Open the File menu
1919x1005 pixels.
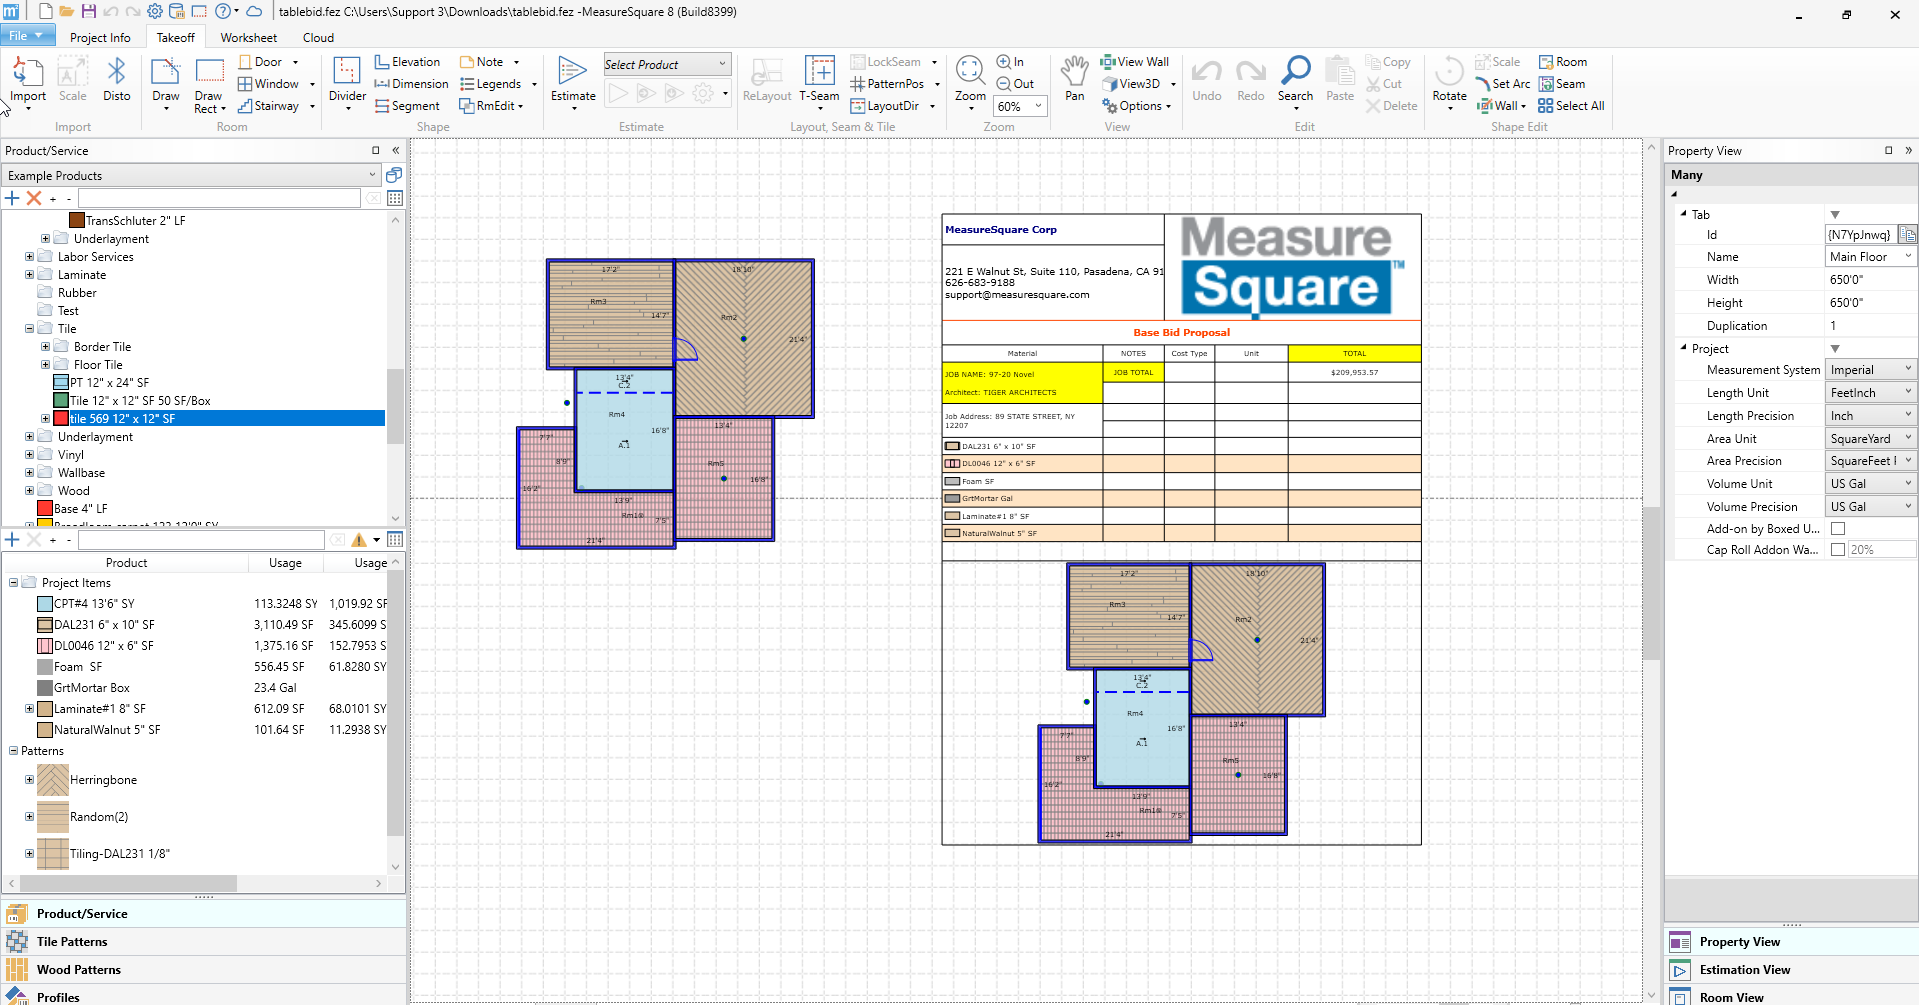pos(27,36)
